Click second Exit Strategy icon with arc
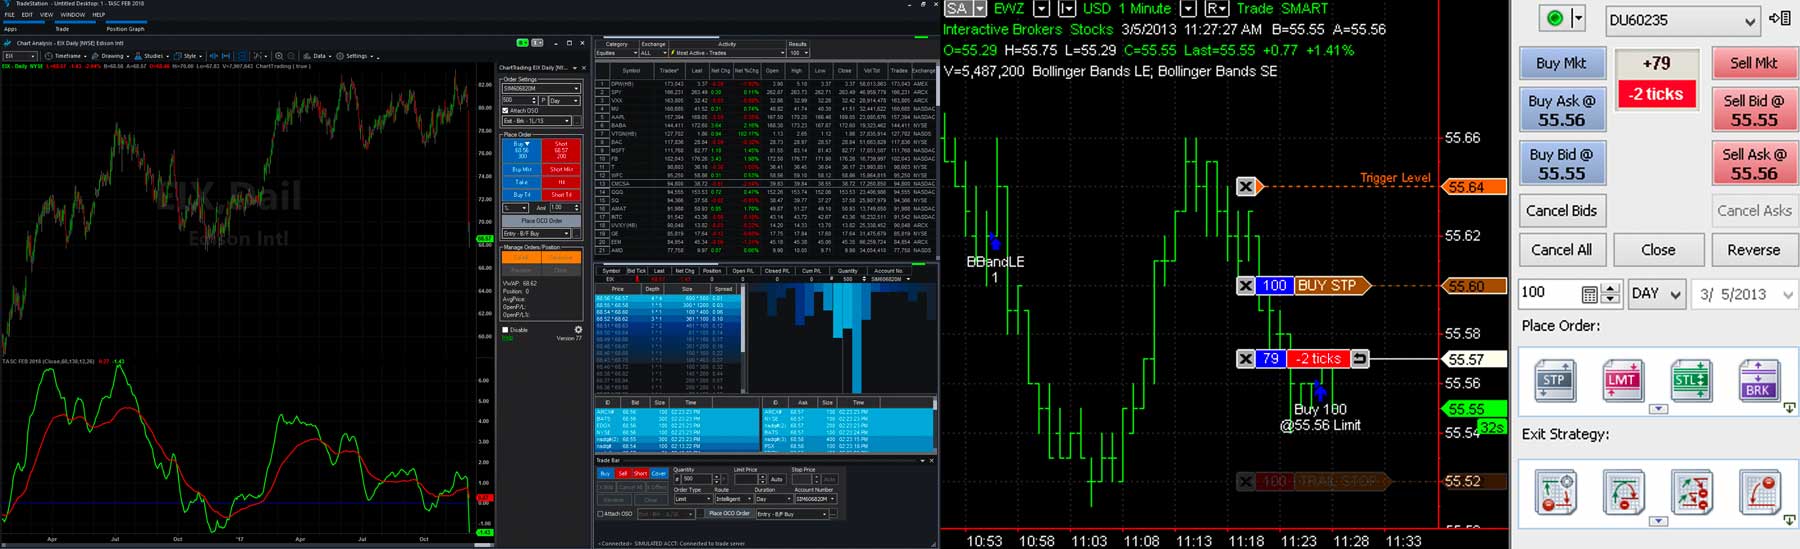 coord(1624,493)
